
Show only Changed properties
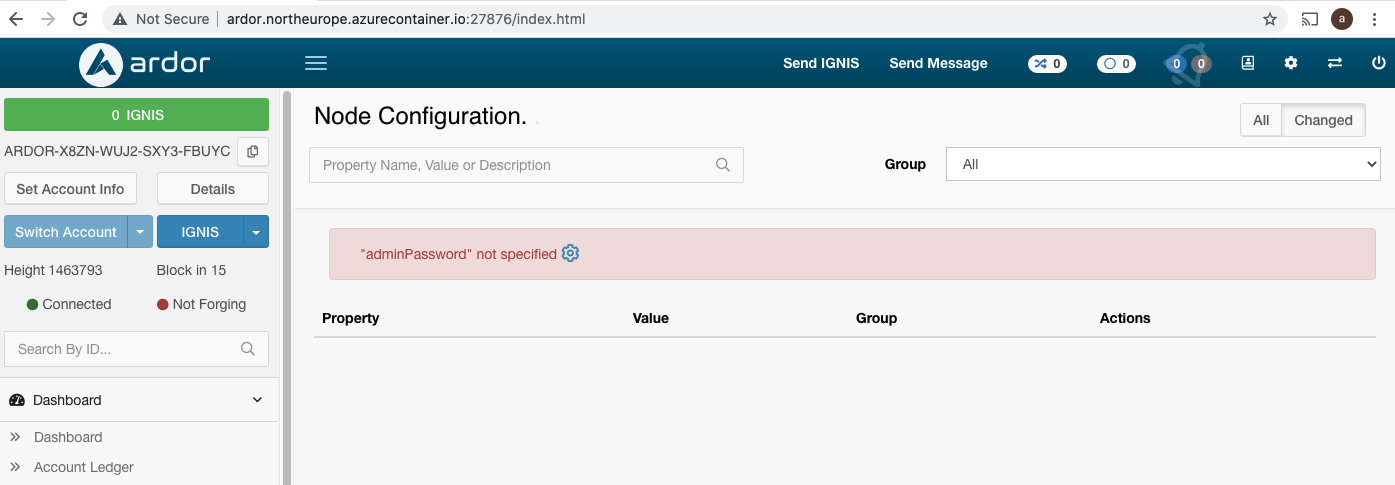coord(1323,120)
